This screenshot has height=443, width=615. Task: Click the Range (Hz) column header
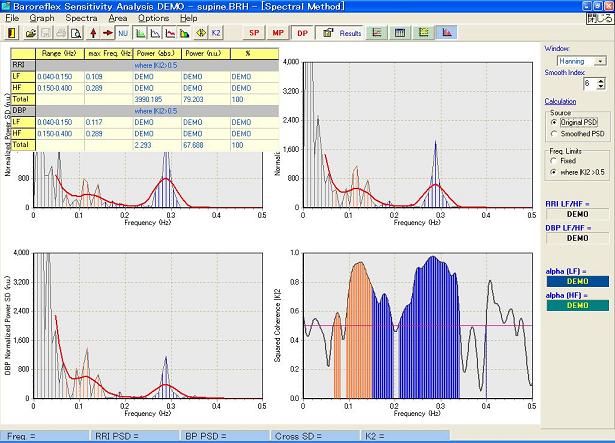pos(60,54)
